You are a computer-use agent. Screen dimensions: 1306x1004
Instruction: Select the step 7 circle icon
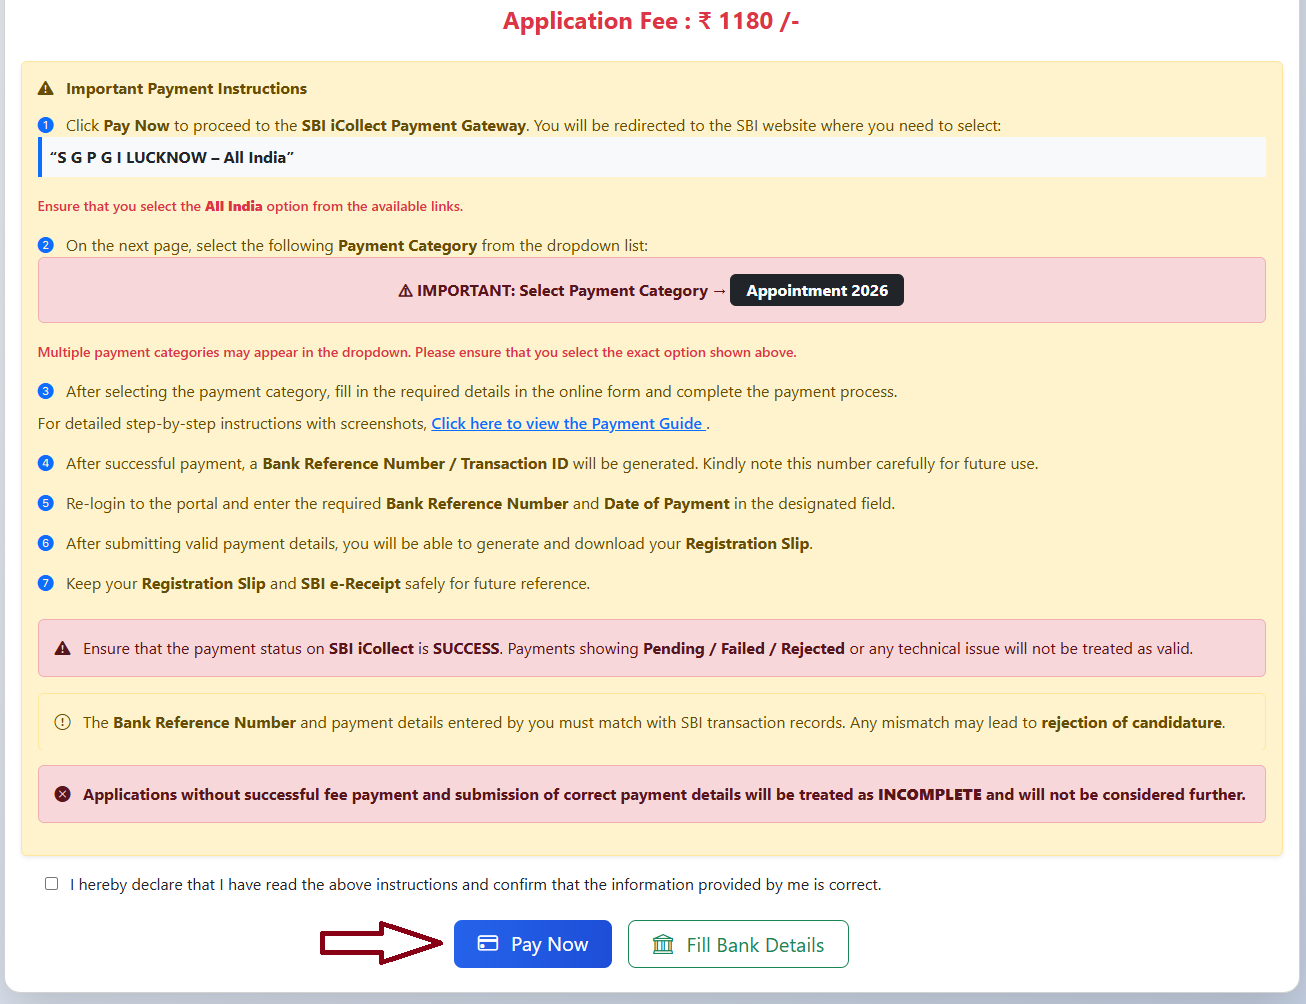[x=45, y=583]
